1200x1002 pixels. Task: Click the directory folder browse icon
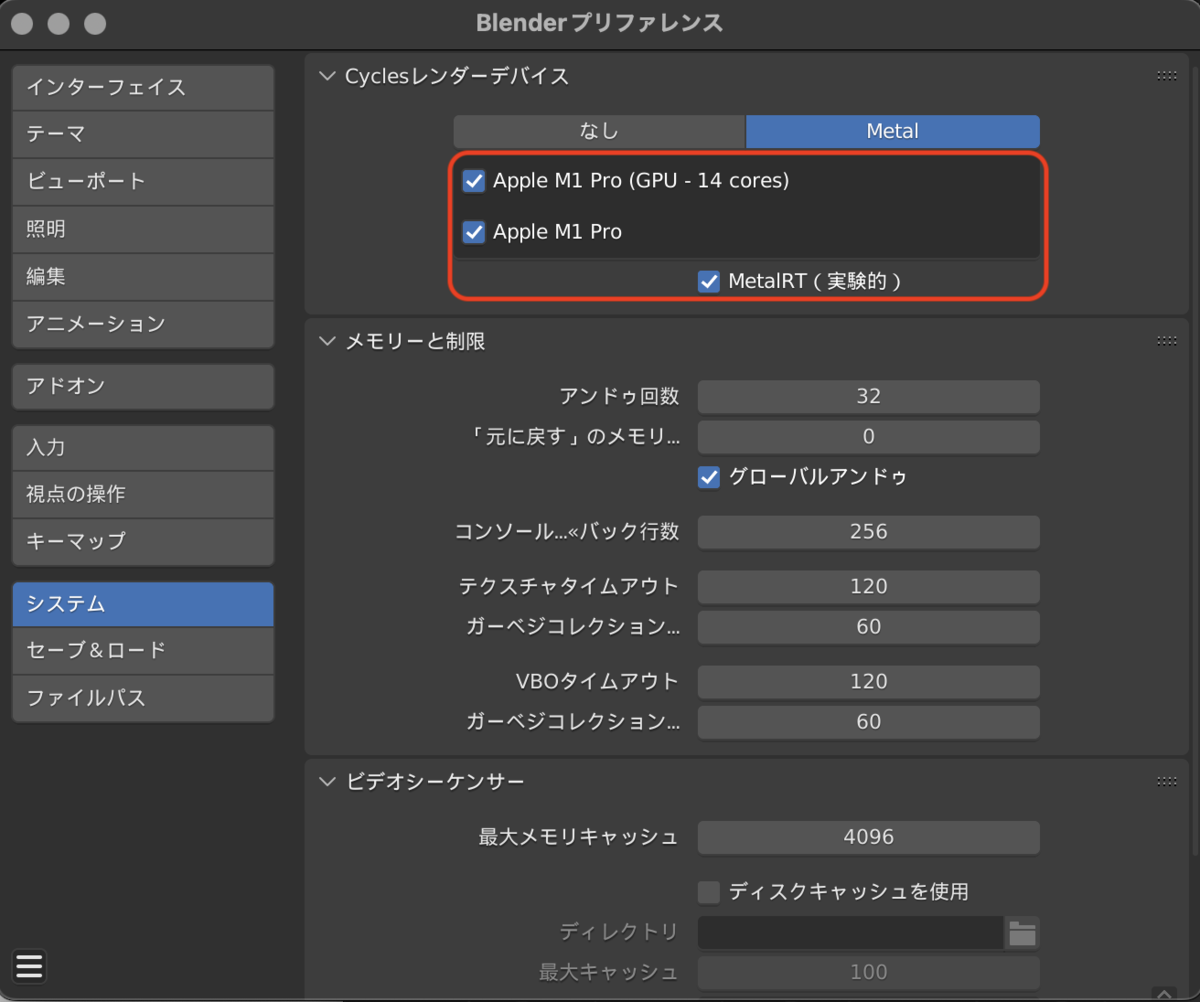click(1022, 933)
